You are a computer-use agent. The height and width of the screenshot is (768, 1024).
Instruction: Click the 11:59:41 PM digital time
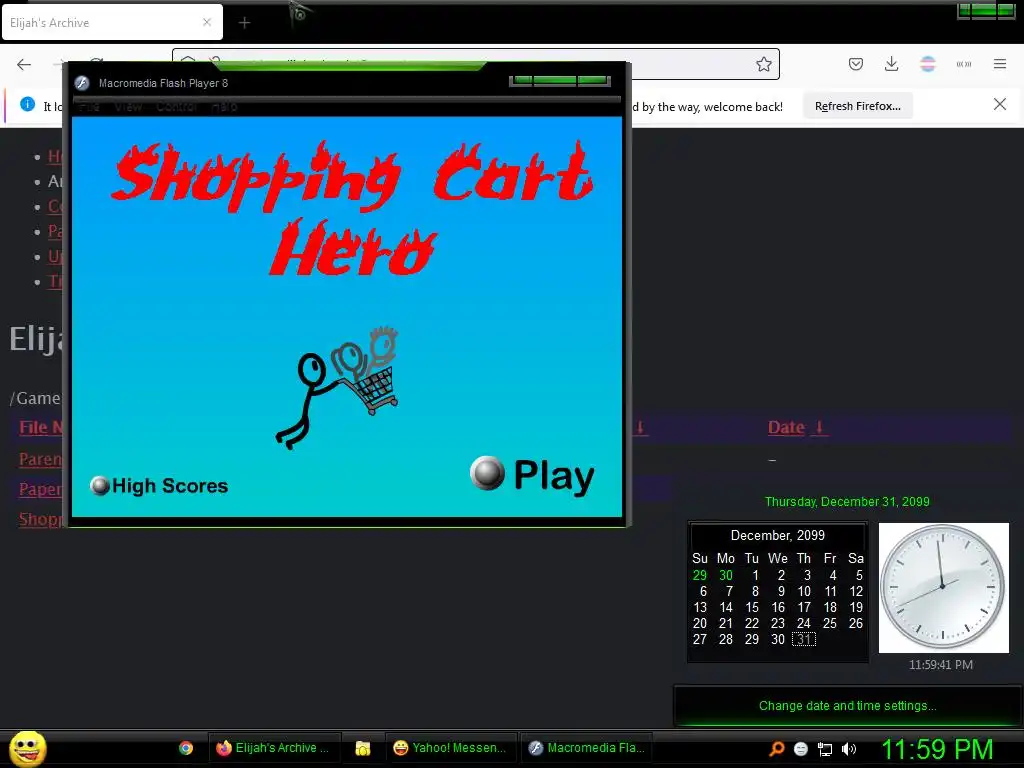(x=940, y=665)
